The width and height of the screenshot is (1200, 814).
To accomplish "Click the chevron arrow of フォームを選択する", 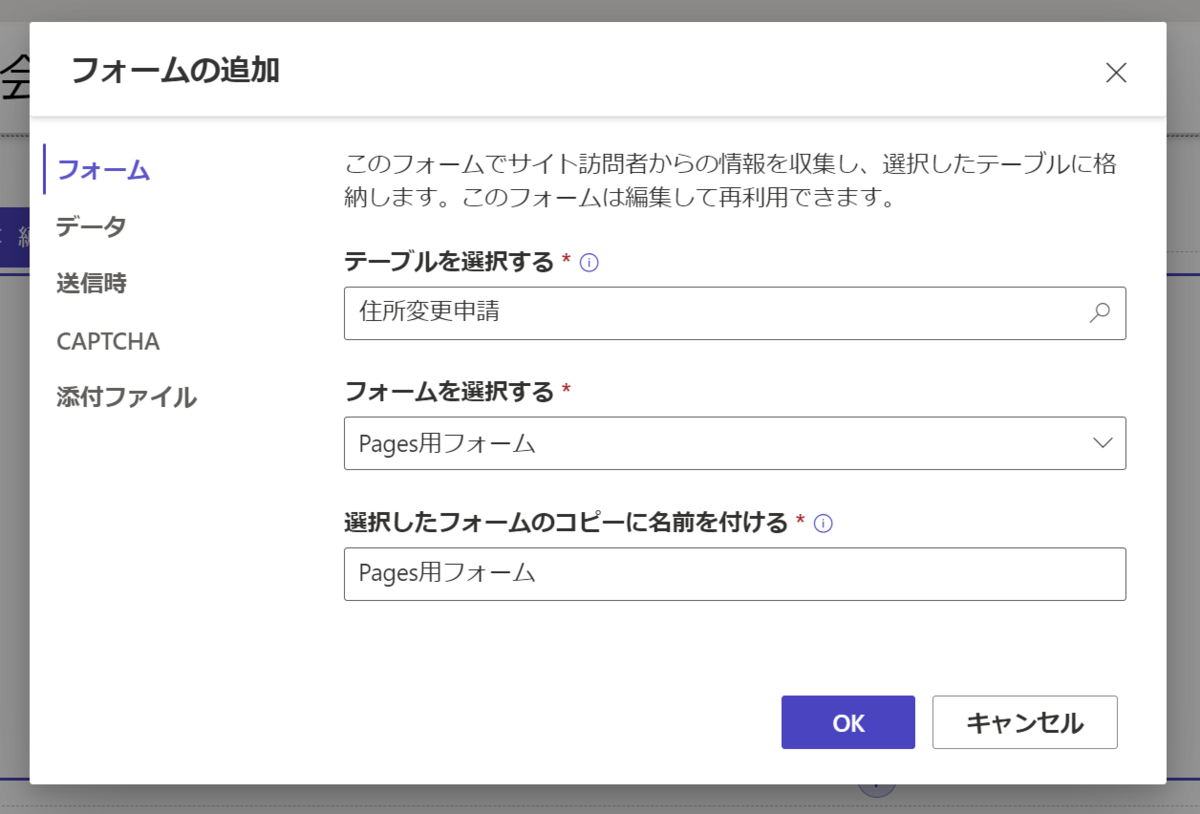I will 1102,443.
